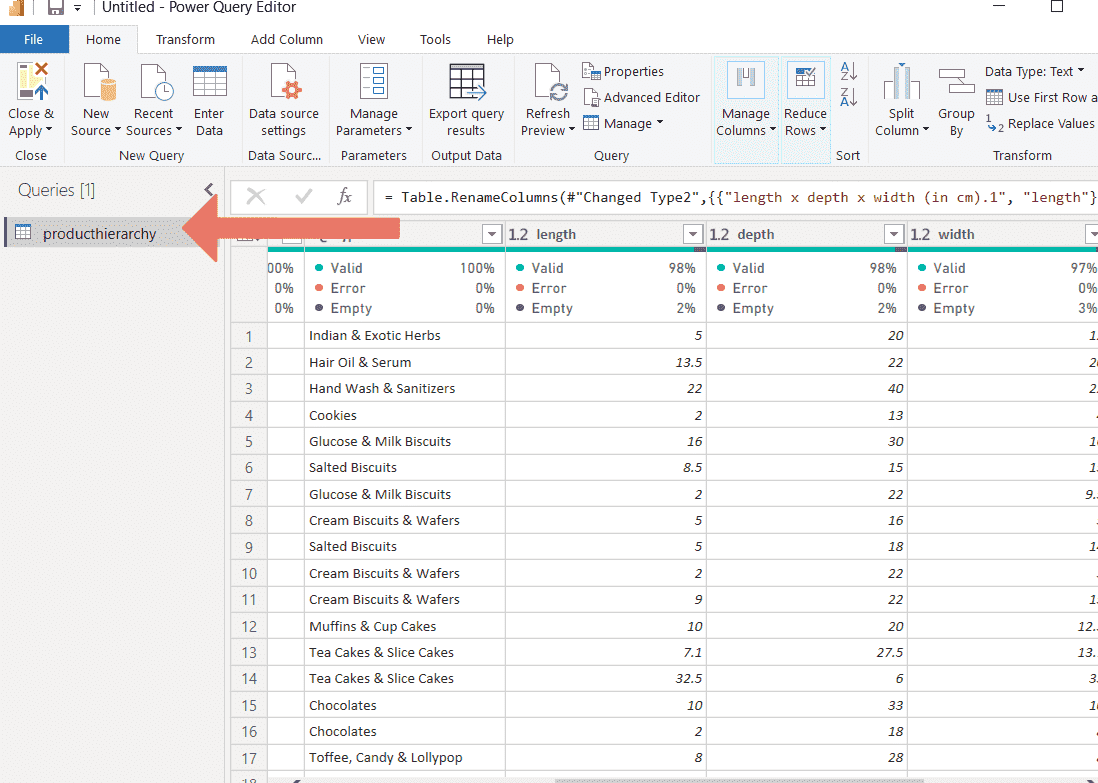
Task: Open the length column filter dropdown
Action: pyautogui.click(x=693, y=234)
